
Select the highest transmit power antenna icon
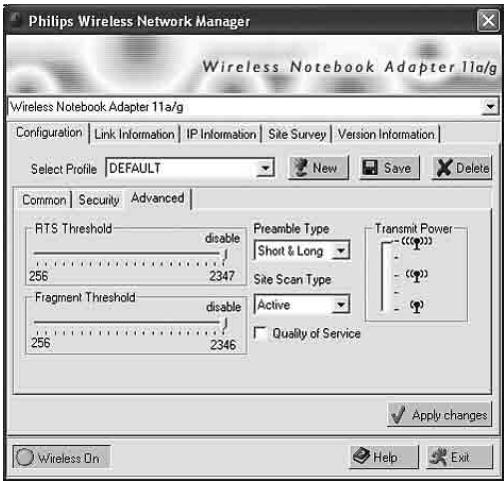[417, 243]
